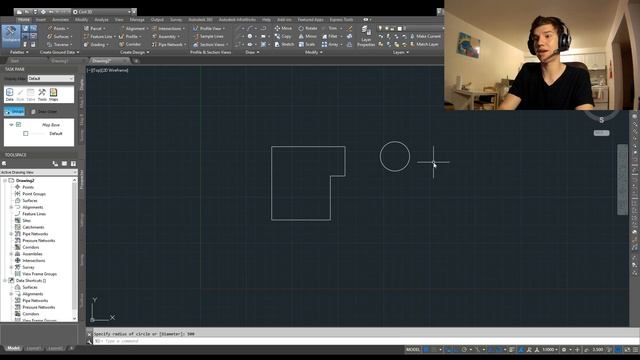
Task: Click the Match Layer tool
Action: [424, 44]
